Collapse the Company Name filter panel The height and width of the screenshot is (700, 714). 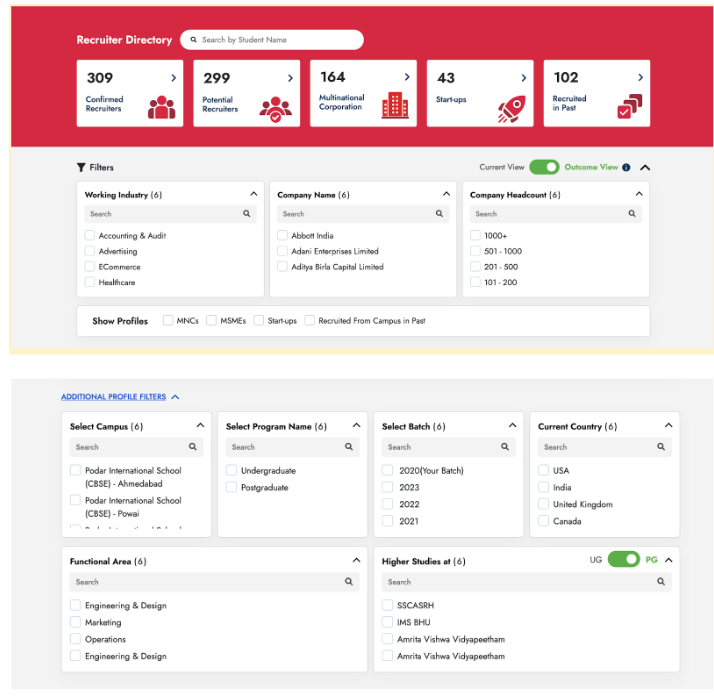coord(446,195)
